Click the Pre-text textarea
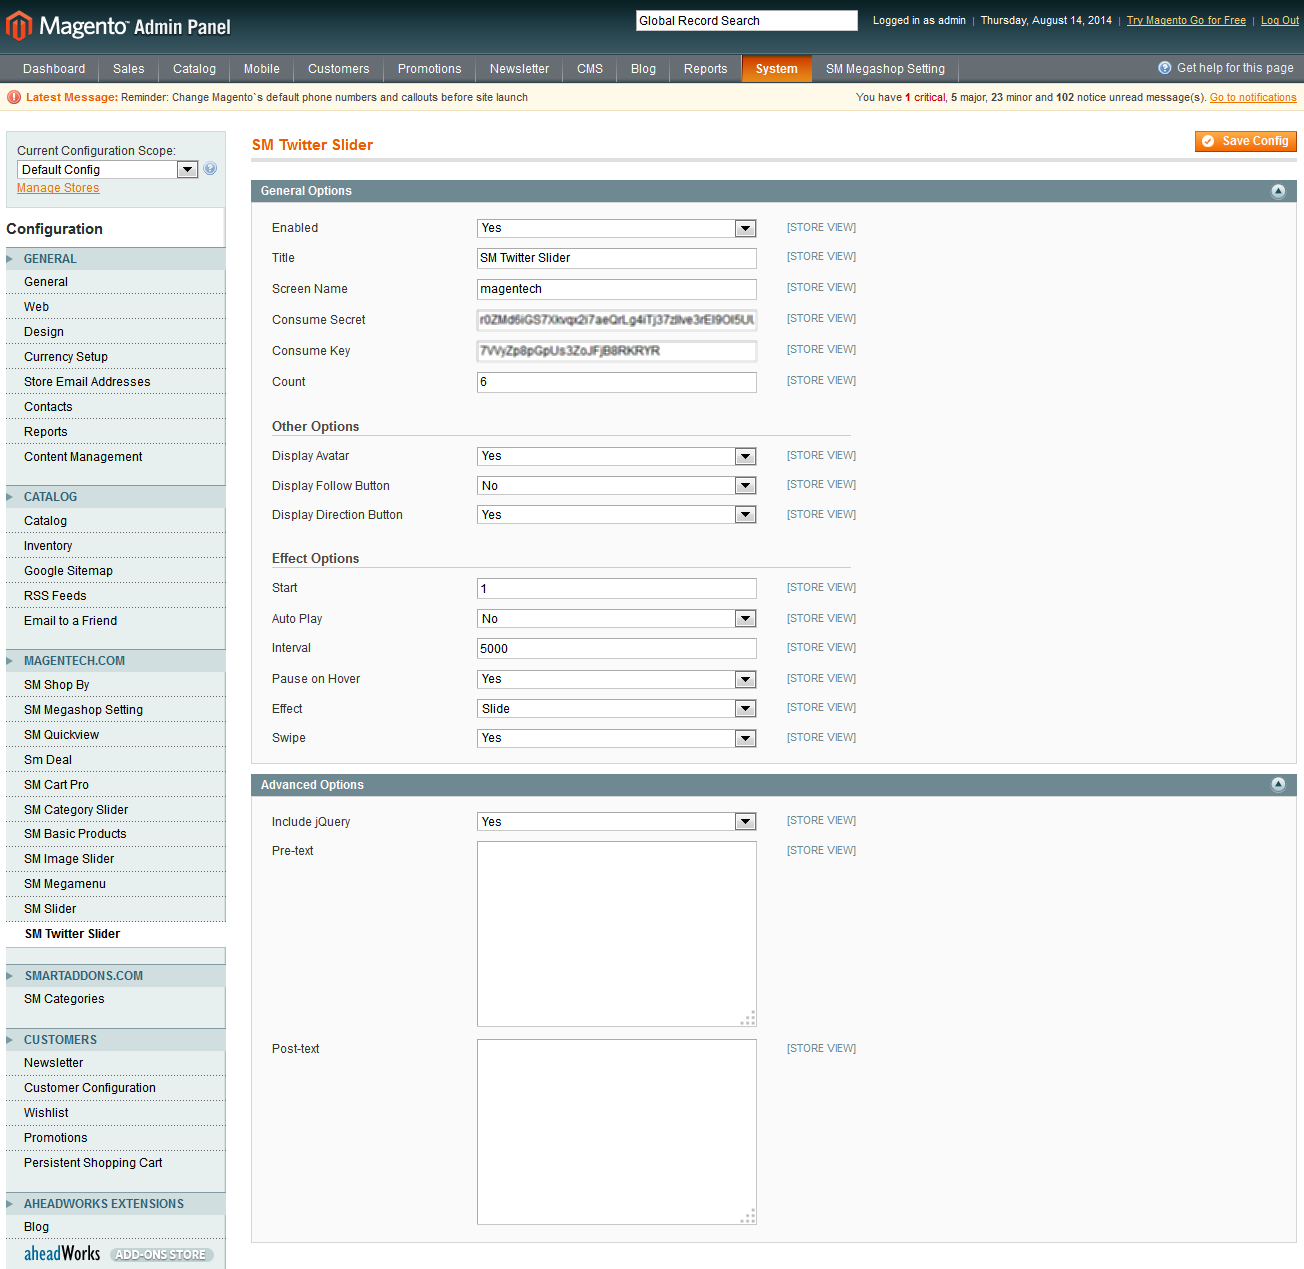This screenshot has height=1269, width=1304. pyautogui.click(x=617, y=934)
